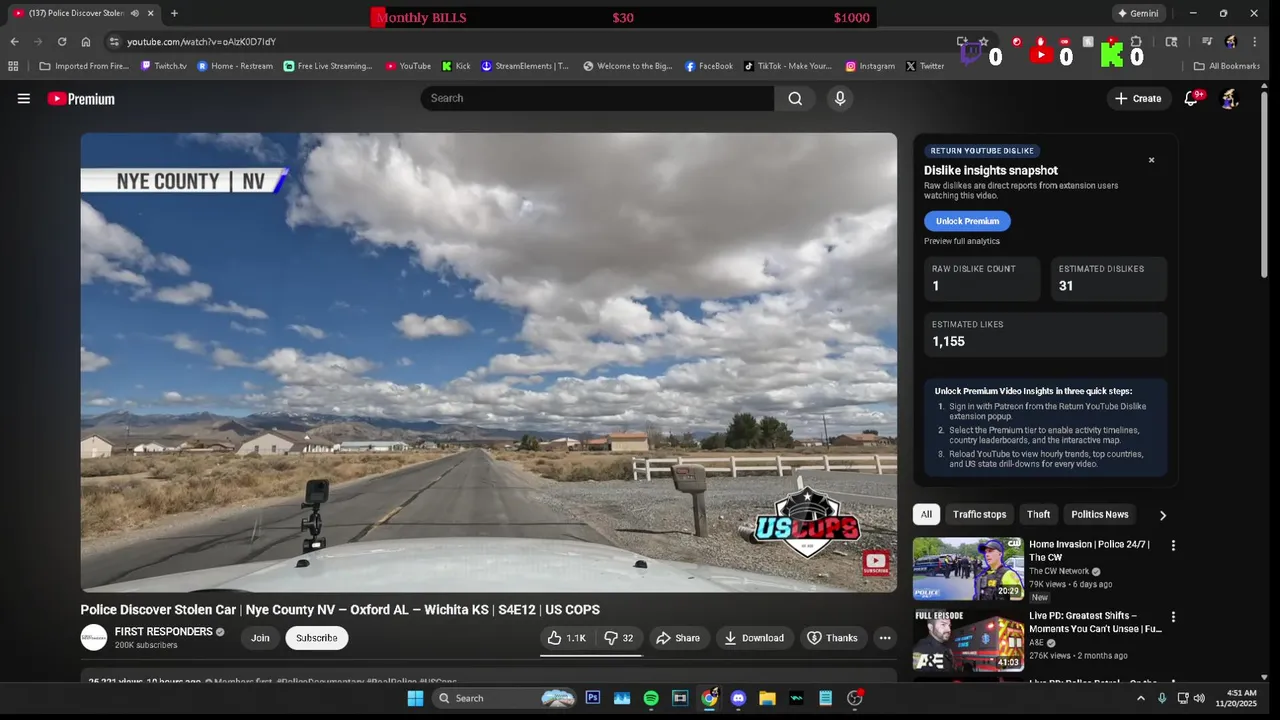
Task: Open Discord from taskbar
Action: (x=738, y=698)
